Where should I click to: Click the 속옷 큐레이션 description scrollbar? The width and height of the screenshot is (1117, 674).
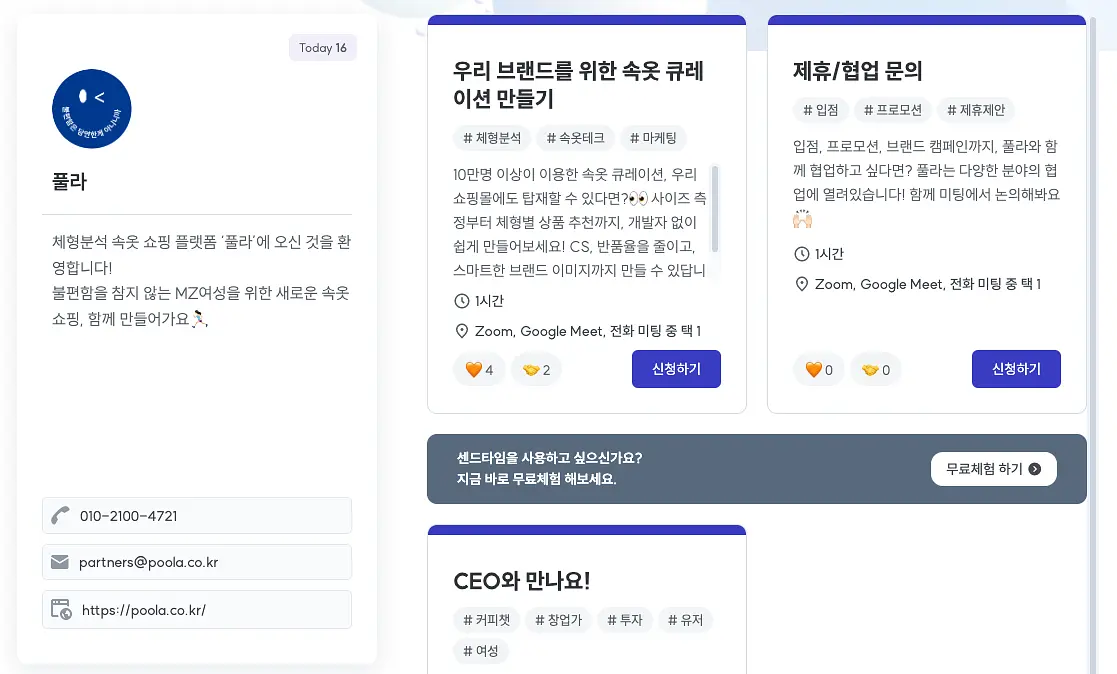[715, 209]
